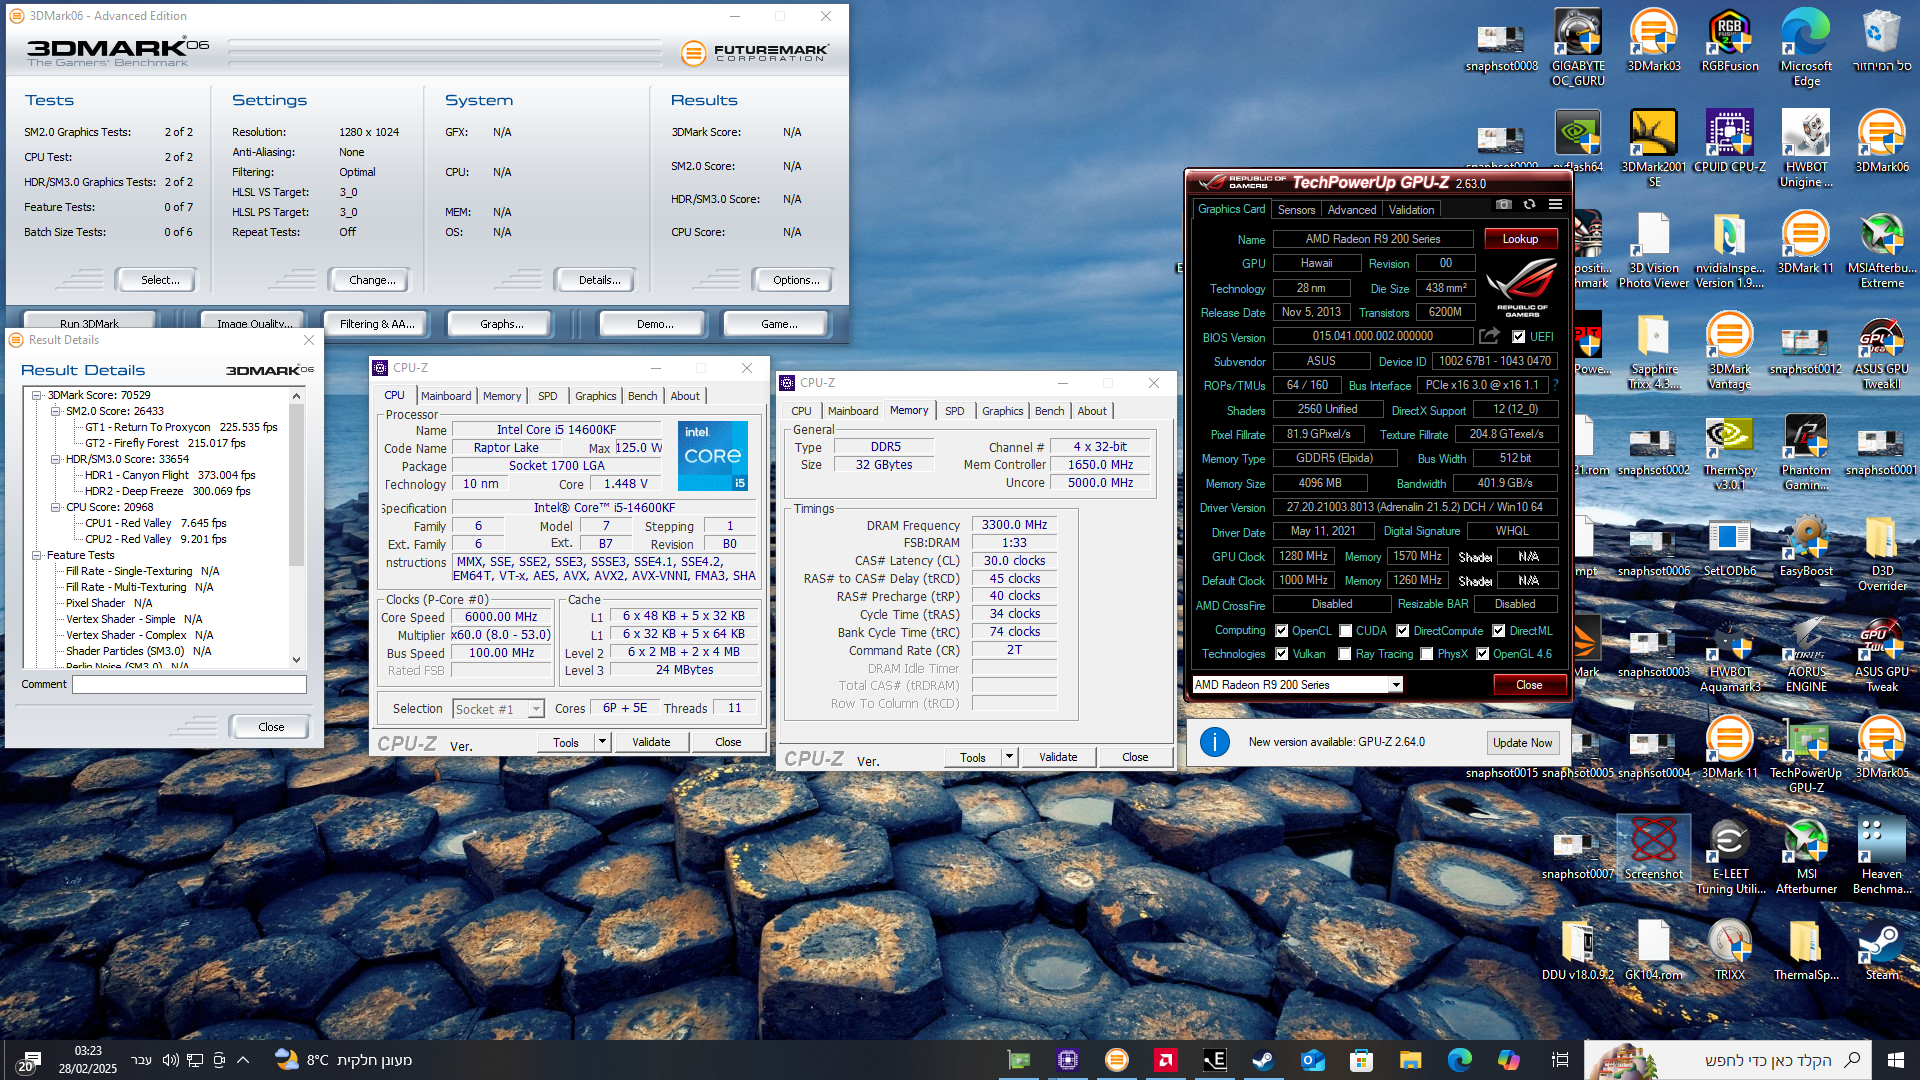Select the HWBOT Unigine desktop icon
The width and height of the screenshot is (1920, 1080).
point(1806,148)
